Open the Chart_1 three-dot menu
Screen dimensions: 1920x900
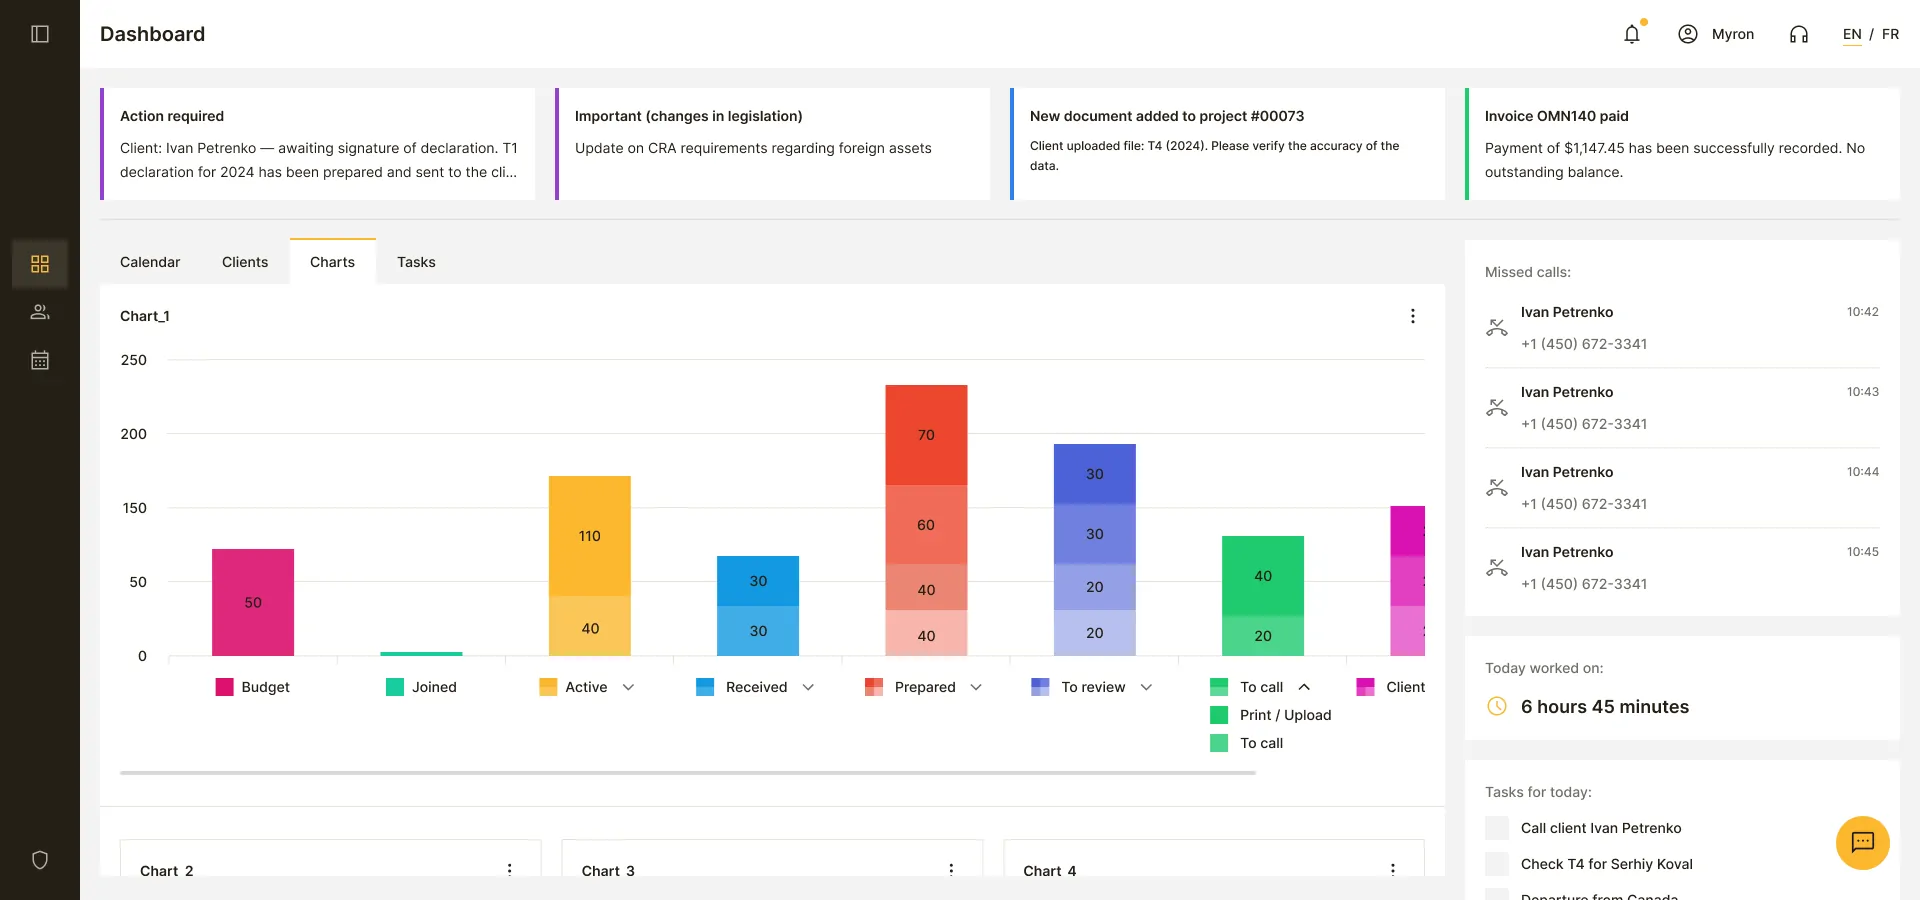click(1412, 316)
